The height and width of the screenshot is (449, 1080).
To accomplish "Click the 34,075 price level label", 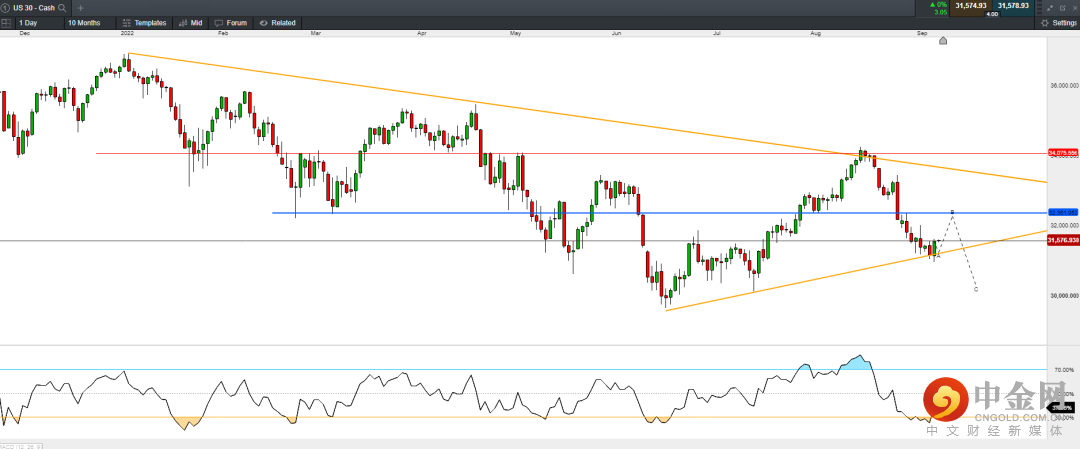I will 1062,153.
